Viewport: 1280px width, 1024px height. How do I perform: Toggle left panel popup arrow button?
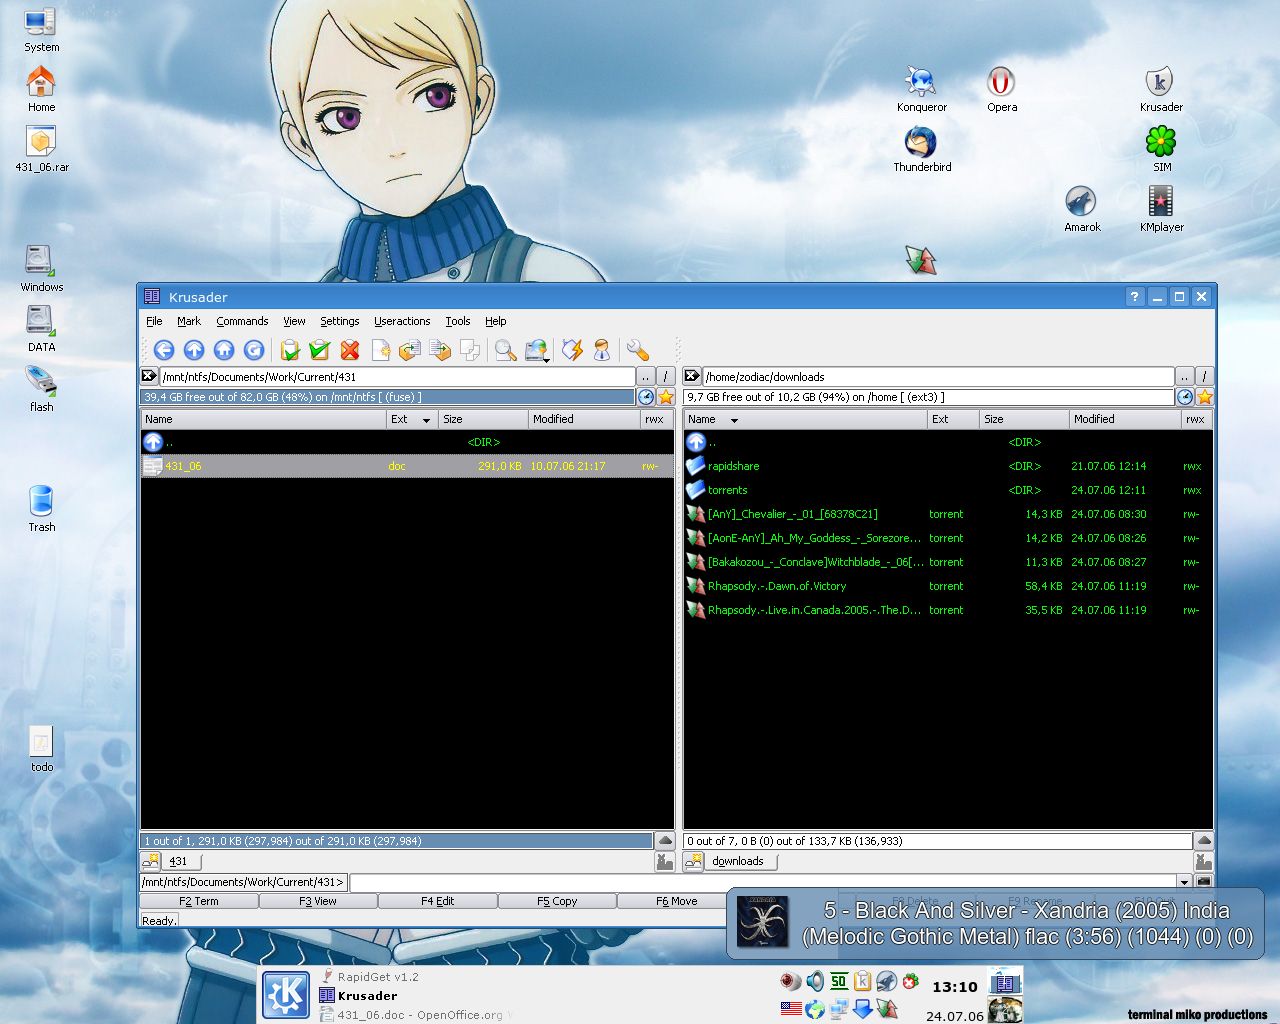(665, 841)
